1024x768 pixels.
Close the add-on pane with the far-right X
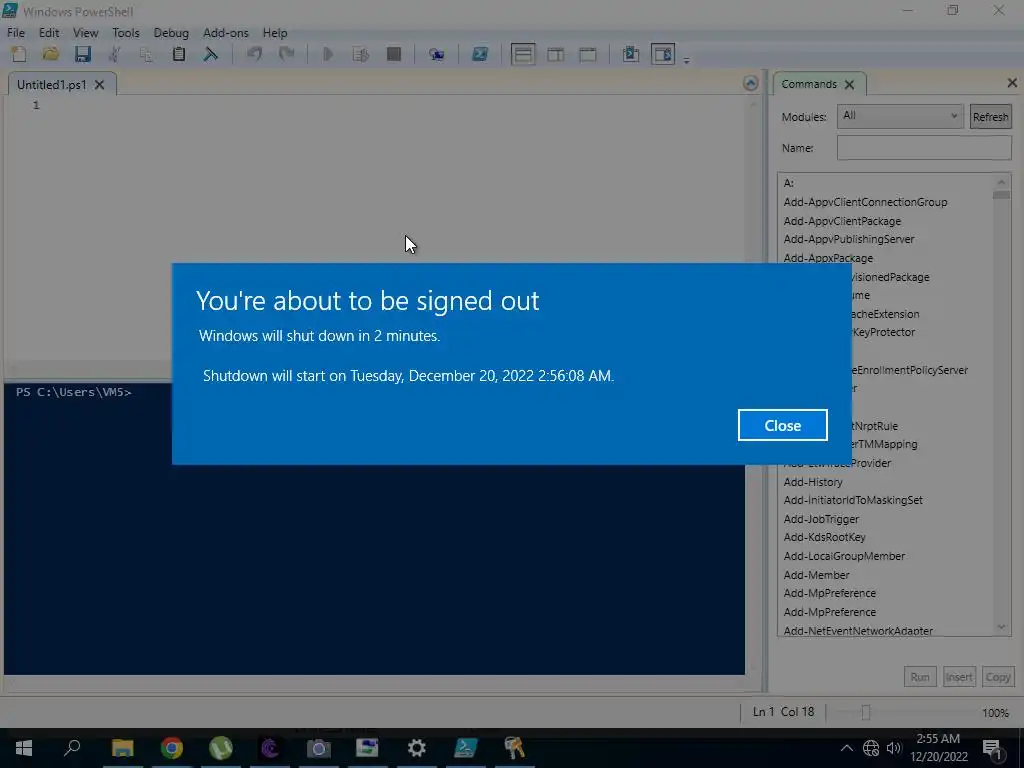click(x=1012, y=83)
